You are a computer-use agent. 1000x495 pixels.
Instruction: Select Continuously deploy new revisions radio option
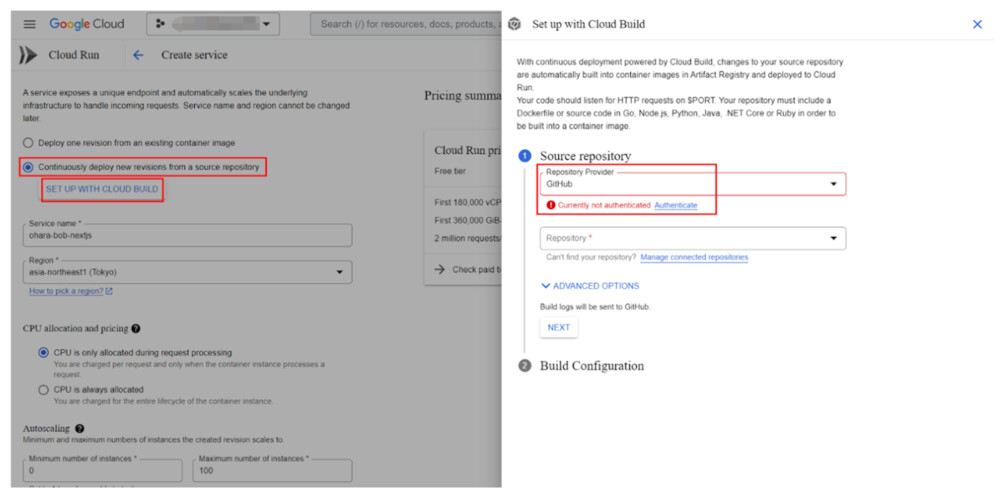click(28, 167)
